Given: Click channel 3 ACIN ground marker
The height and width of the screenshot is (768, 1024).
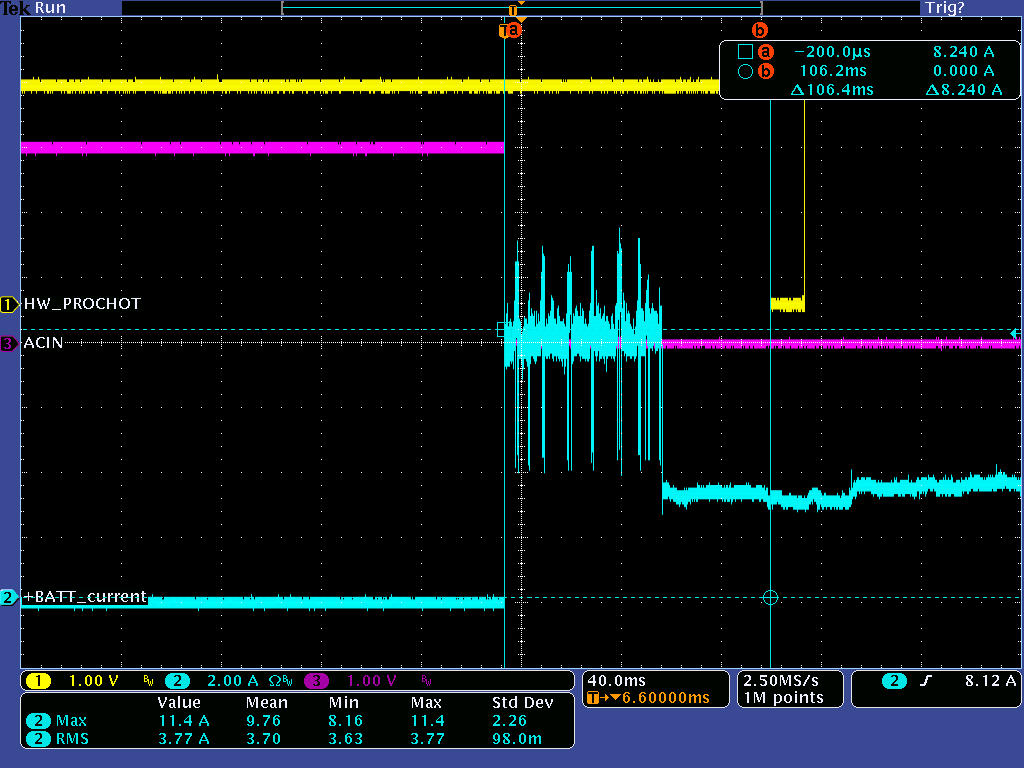Looking at the screenshot, I should pyautogui.click(x=8, y=344).
